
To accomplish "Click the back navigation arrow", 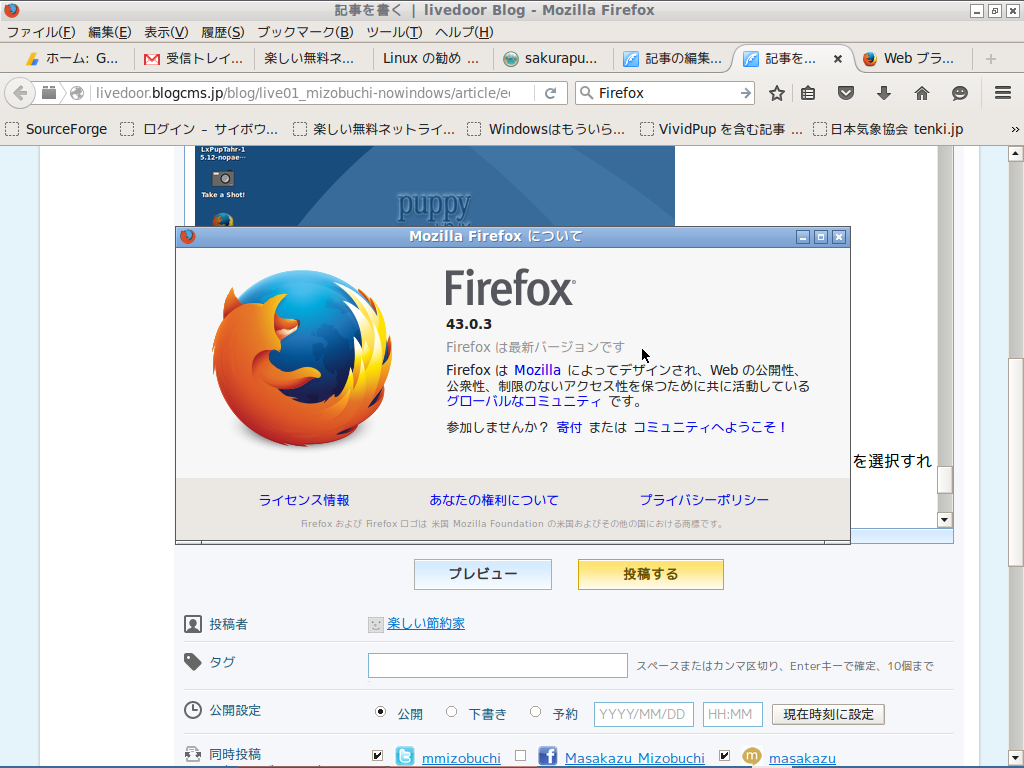I will (x=20, y=93).
